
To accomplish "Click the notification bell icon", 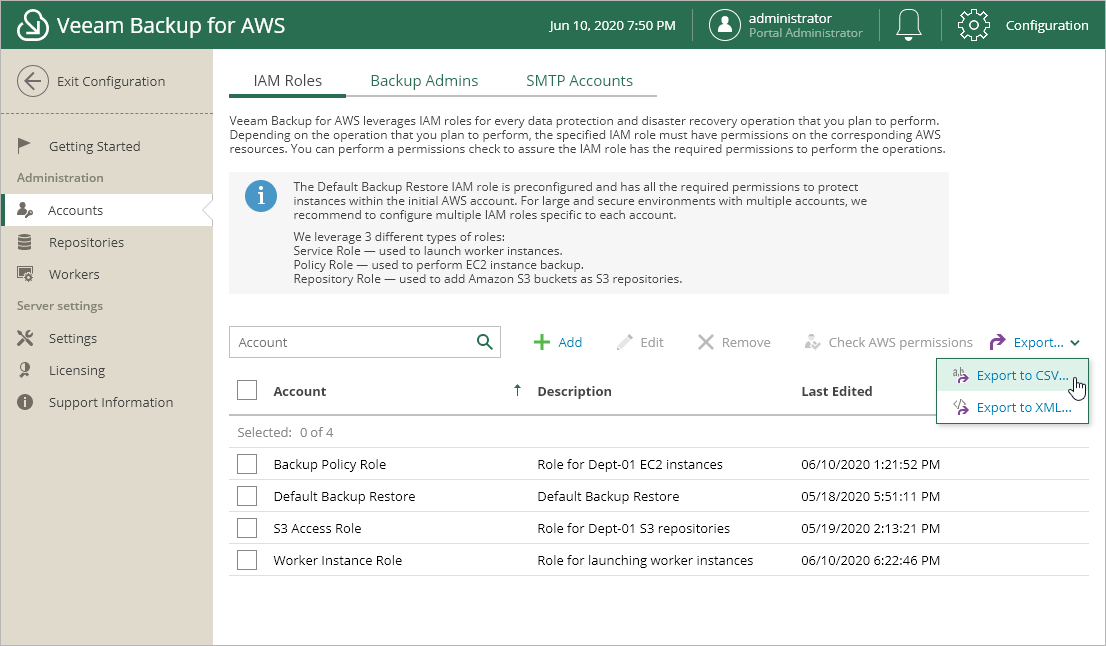I will [x=908, y=25].
